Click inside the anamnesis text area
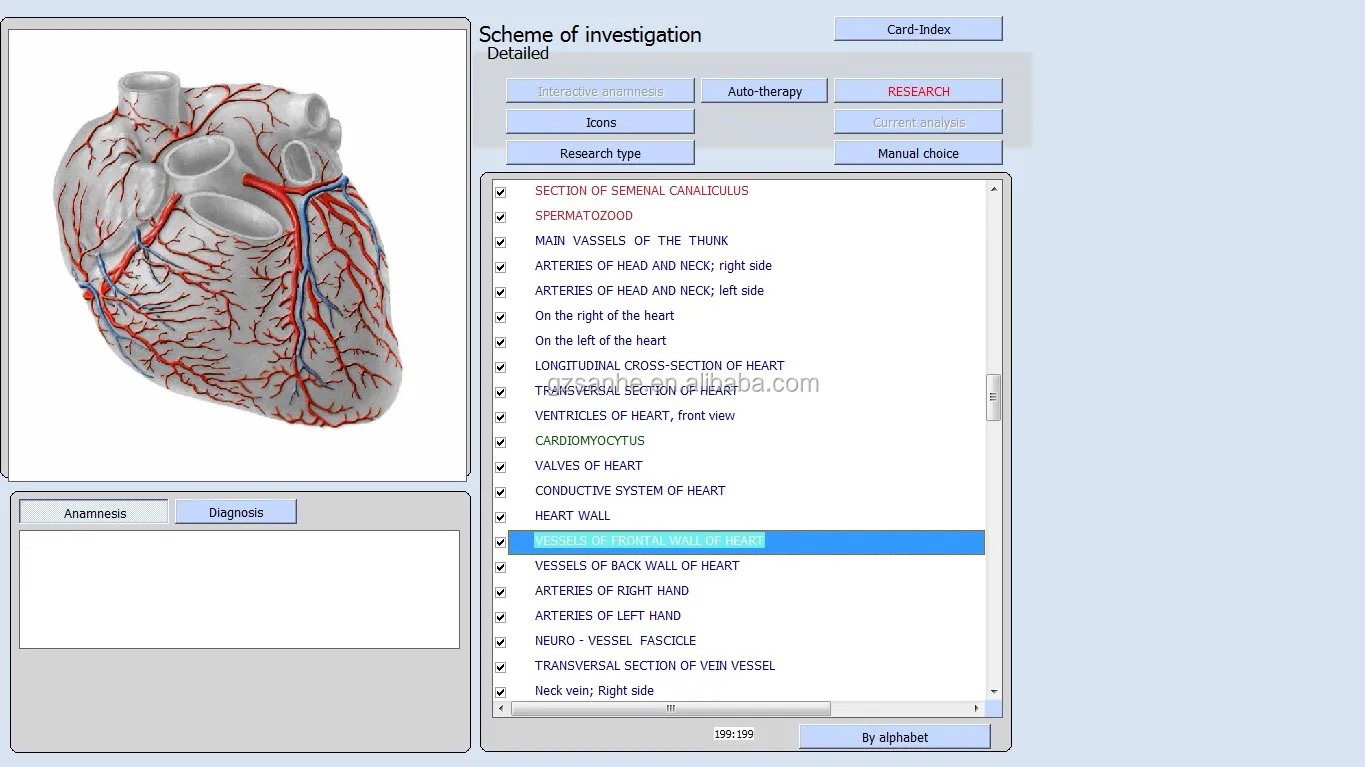The width and height of the screenshot is (1365, 767). point(239,589)
